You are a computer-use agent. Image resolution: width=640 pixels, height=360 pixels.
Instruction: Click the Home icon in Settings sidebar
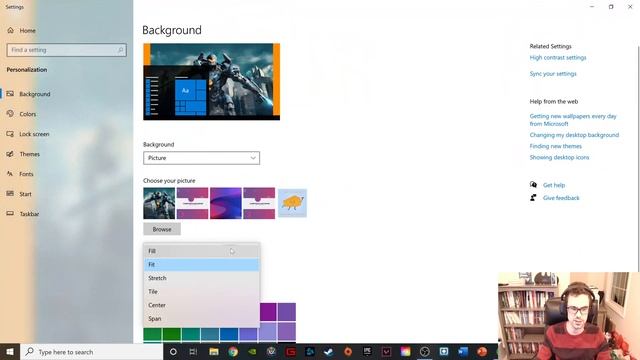(11, 30)
